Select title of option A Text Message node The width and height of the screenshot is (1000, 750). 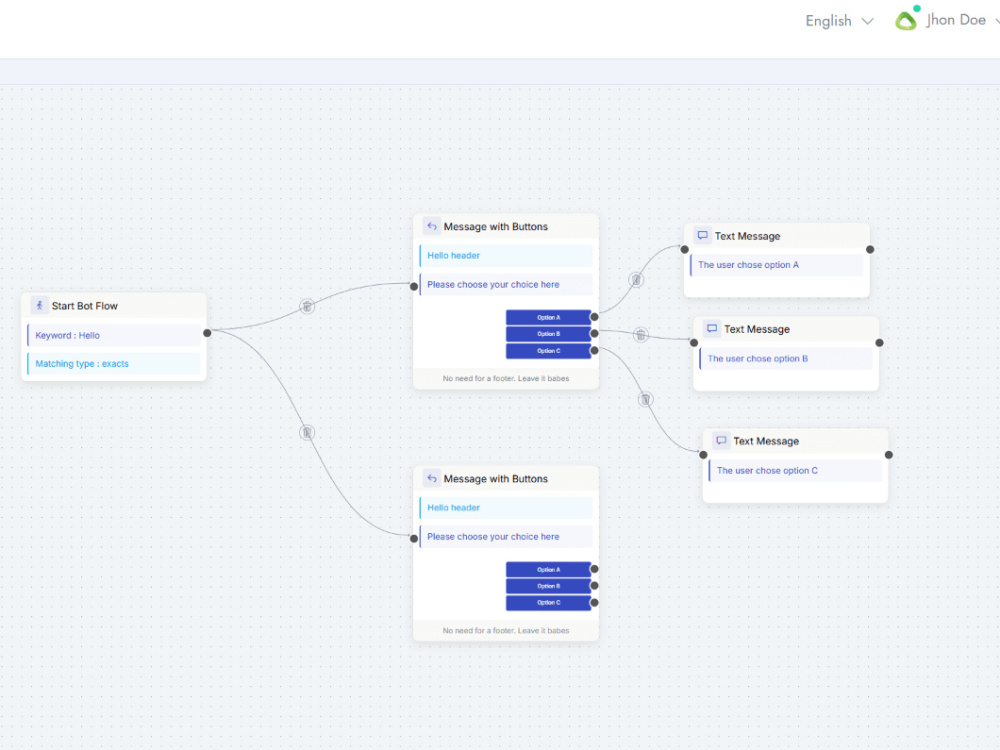coord(747,236)
